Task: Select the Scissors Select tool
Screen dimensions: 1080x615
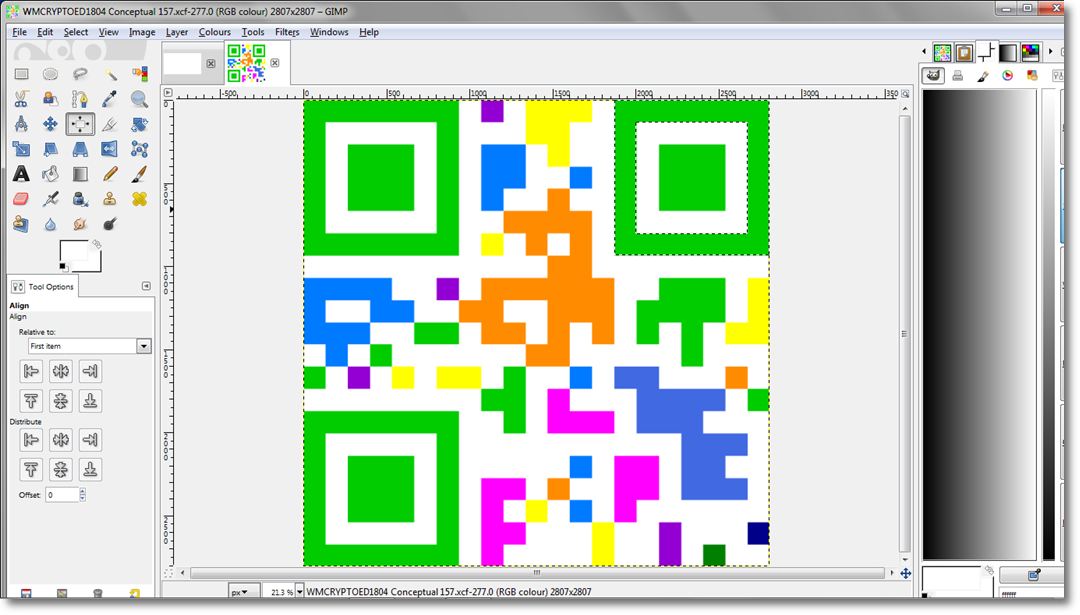Action: coord(21,99)
